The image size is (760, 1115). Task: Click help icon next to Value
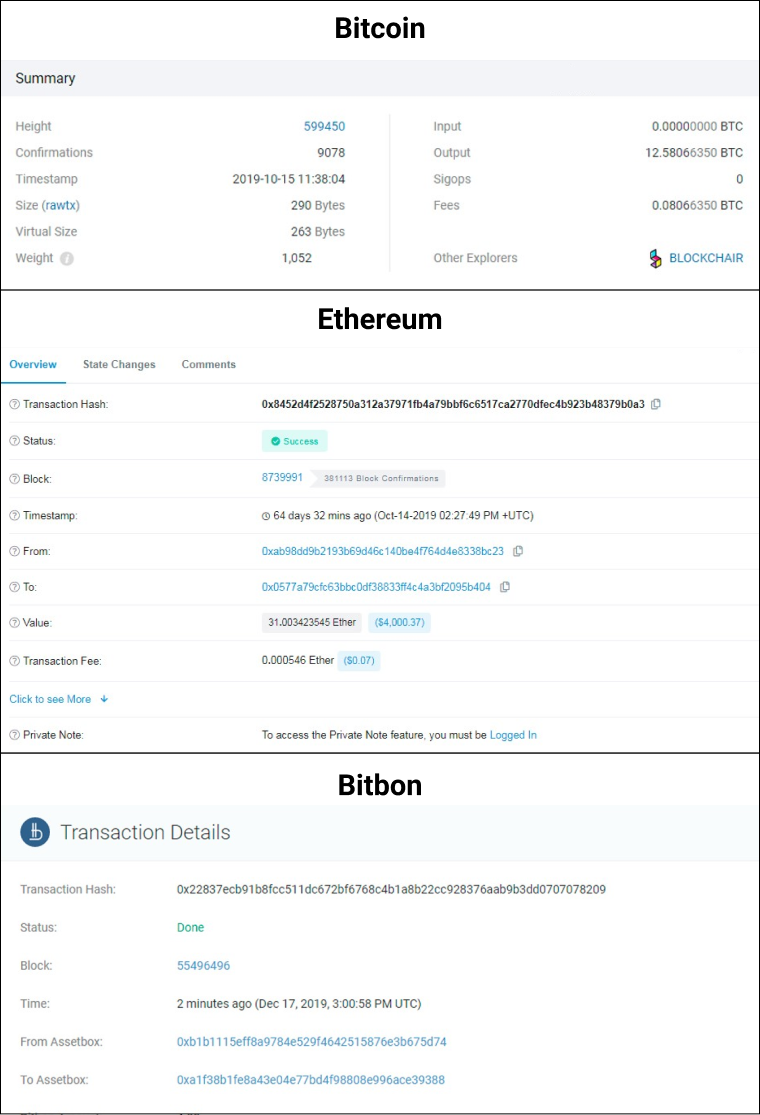pyautogui.click(x=14, y=623)
